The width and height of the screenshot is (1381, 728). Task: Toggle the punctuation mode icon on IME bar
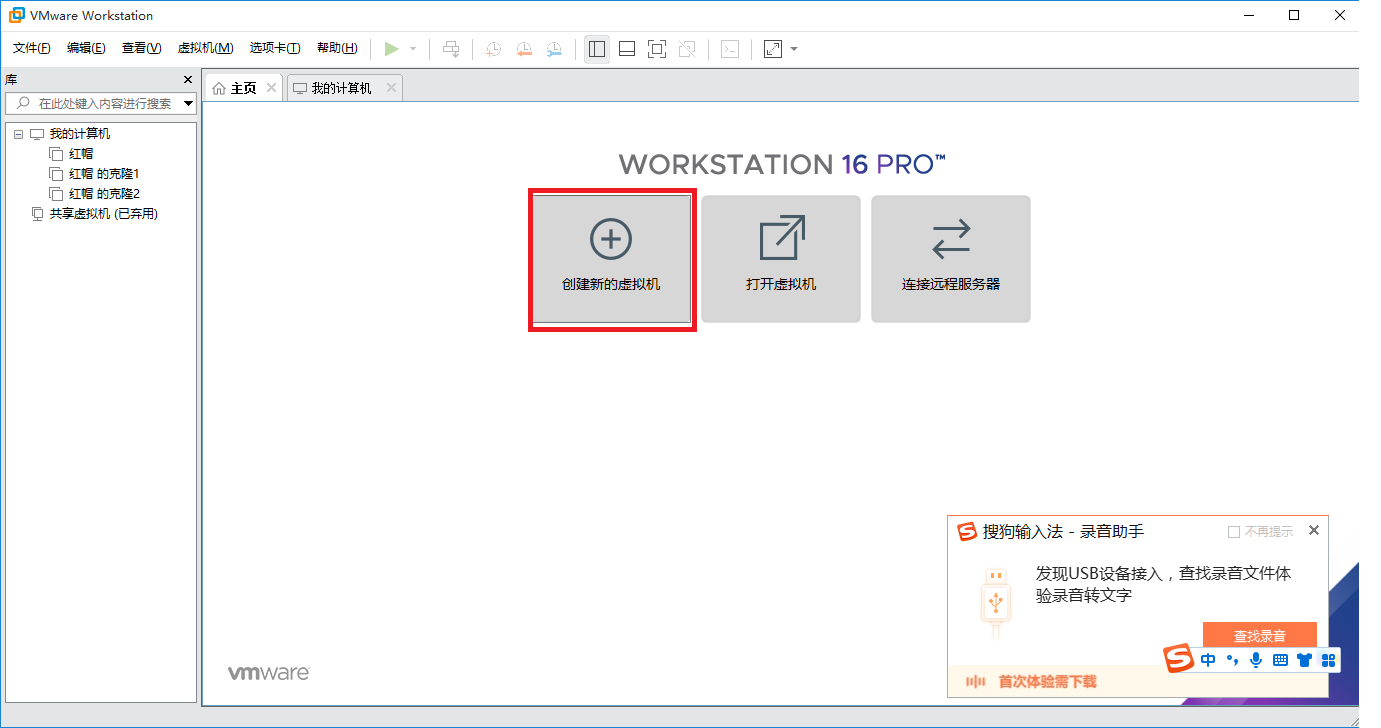click(x=1233, y=660)
